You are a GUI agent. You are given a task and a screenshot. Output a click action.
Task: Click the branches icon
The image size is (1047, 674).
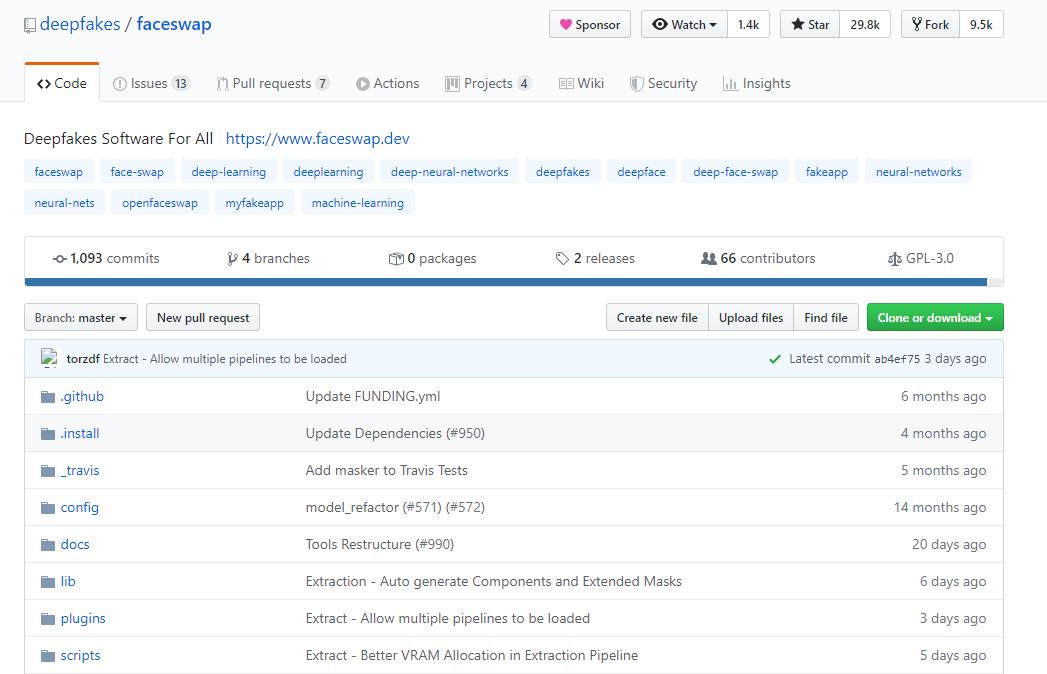click(232, 259)
